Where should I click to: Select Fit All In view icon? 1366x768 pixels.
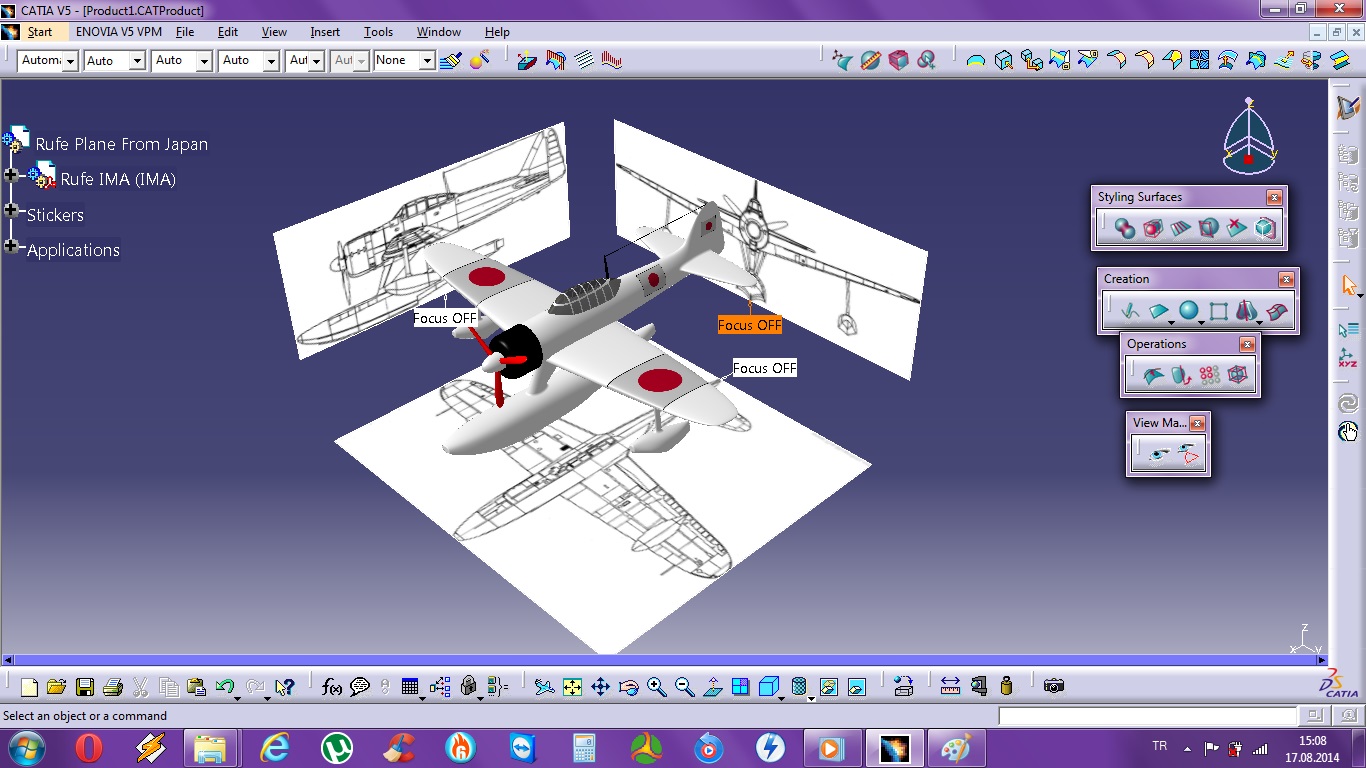572,687
